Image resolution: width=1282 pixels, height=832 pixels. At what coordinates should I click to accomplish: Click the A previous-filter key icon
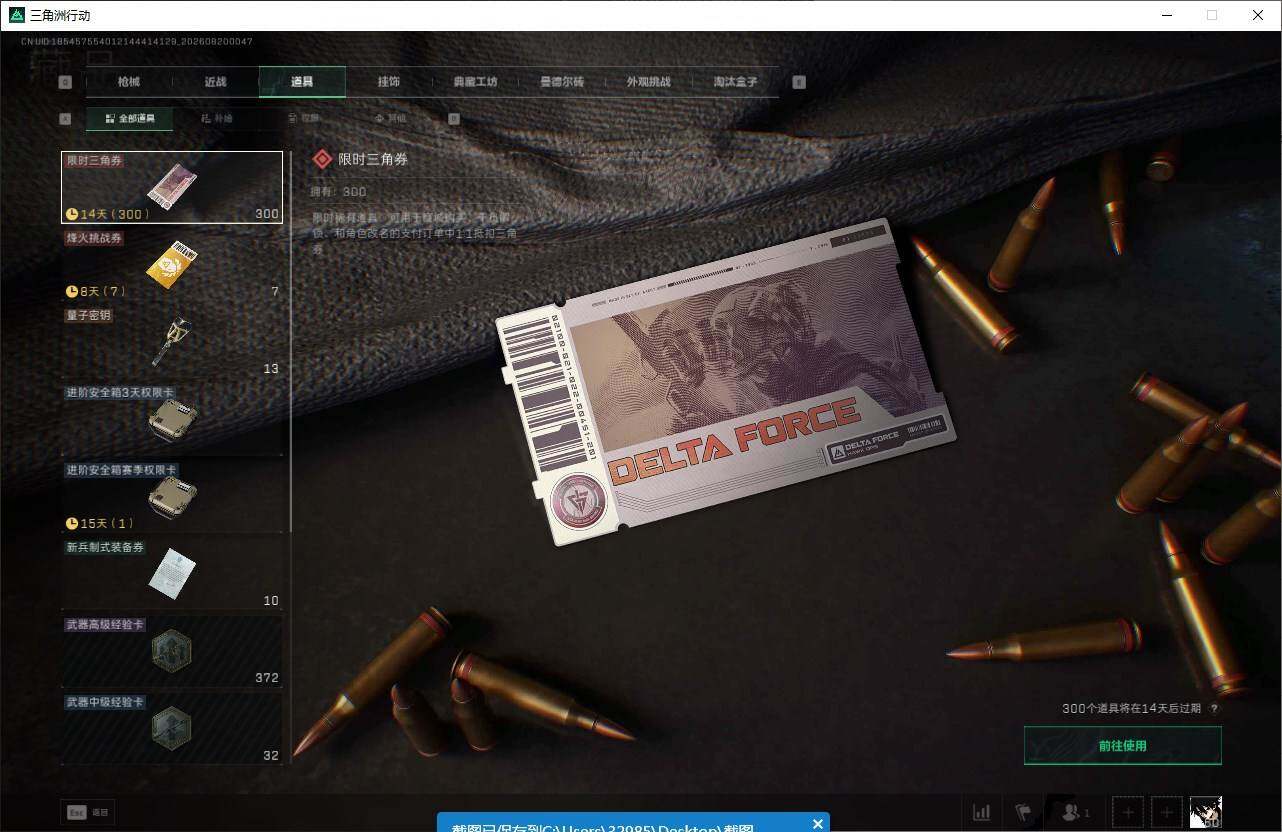tap(66, 118)
